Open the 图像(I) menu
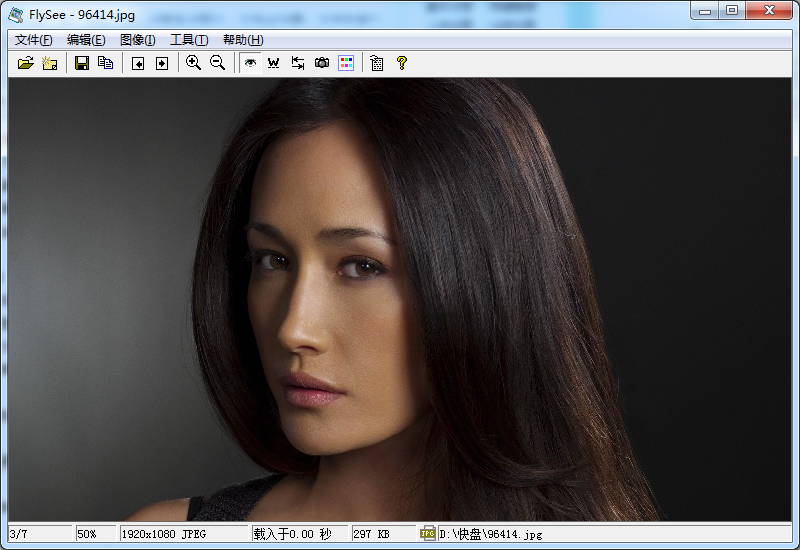Screen dimensions: 800x550 138,40
